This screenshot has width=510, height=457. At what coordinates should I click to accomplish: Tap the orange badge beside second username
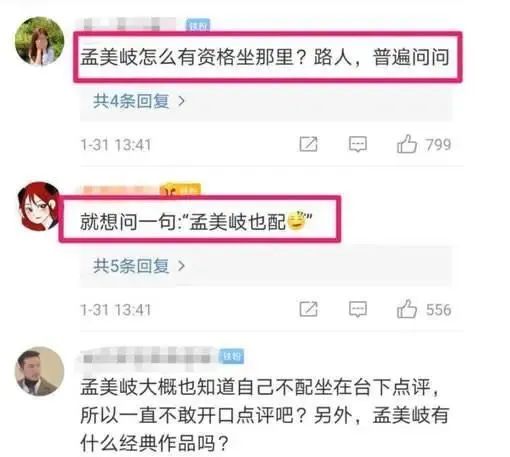[x=180, y=190]
